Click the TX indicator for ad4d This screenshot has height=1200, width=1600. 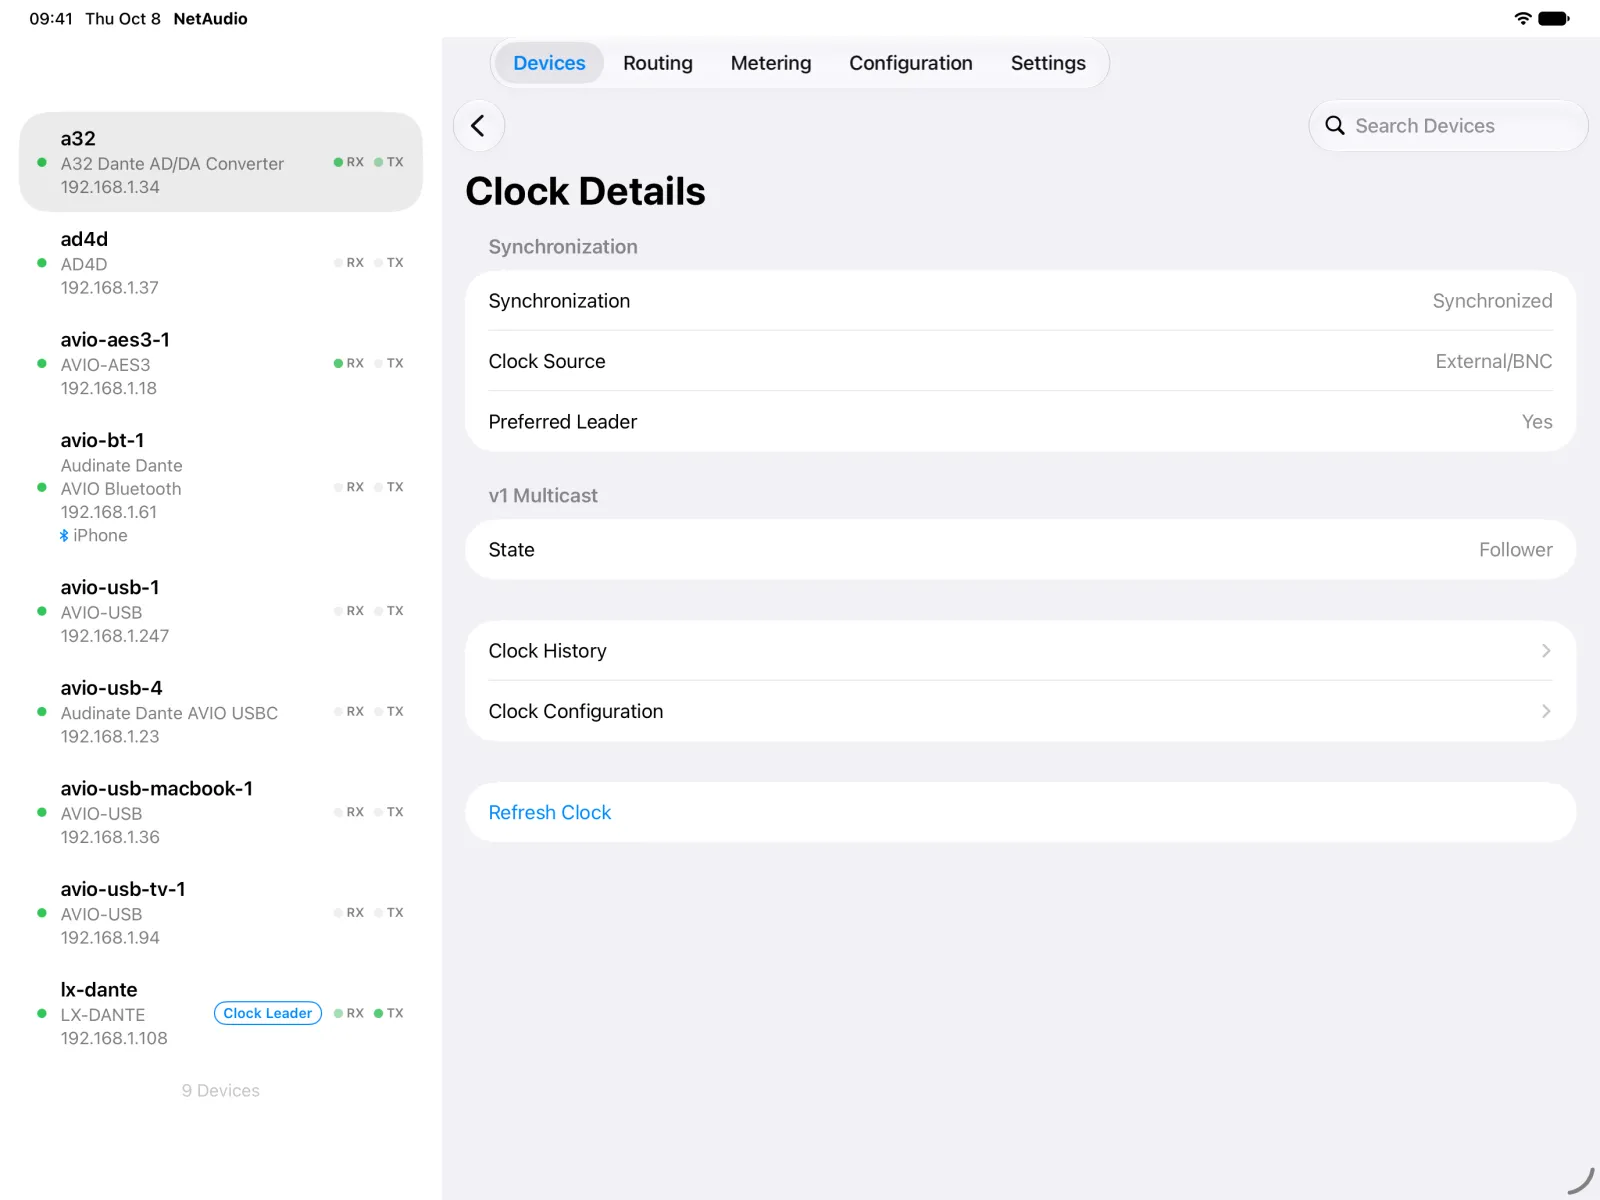tap(389, 263)
